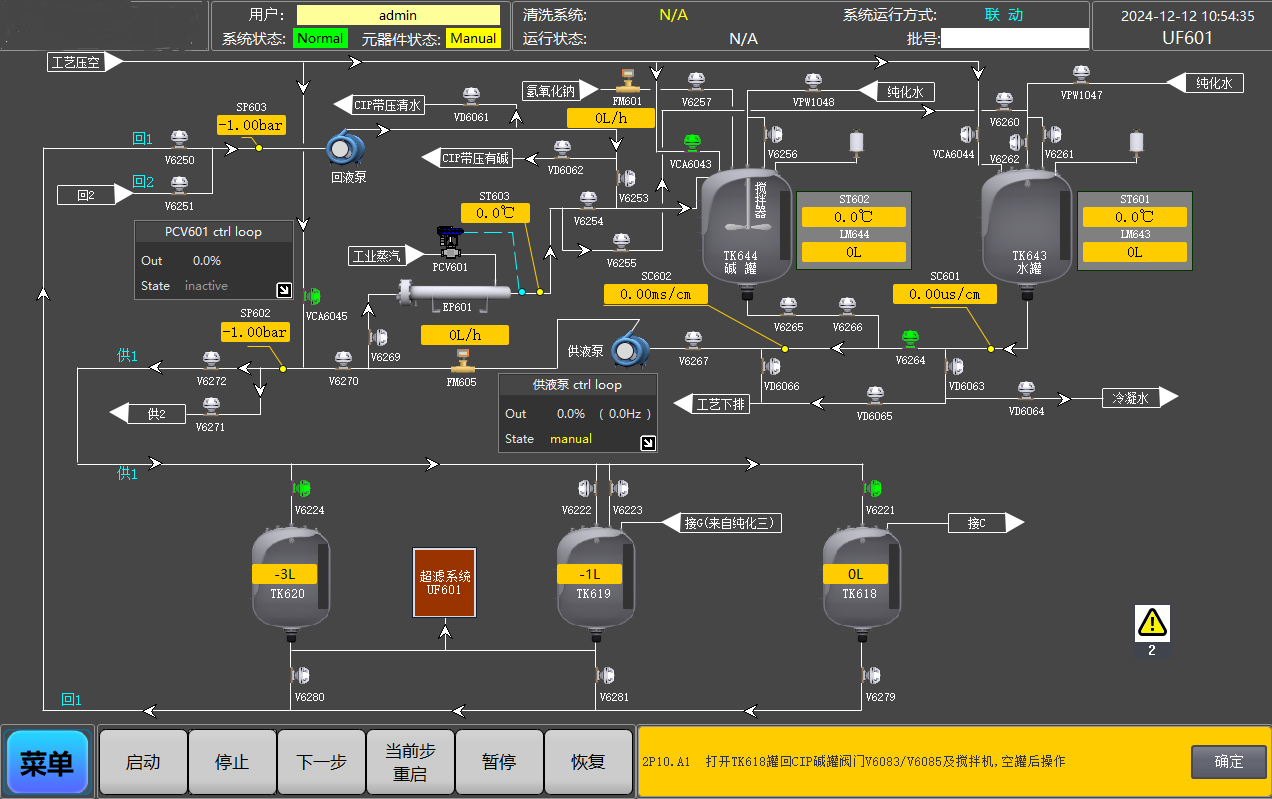Click valve V6266 icon
The width and height of the screenshot is (1272, 799).
847,307
